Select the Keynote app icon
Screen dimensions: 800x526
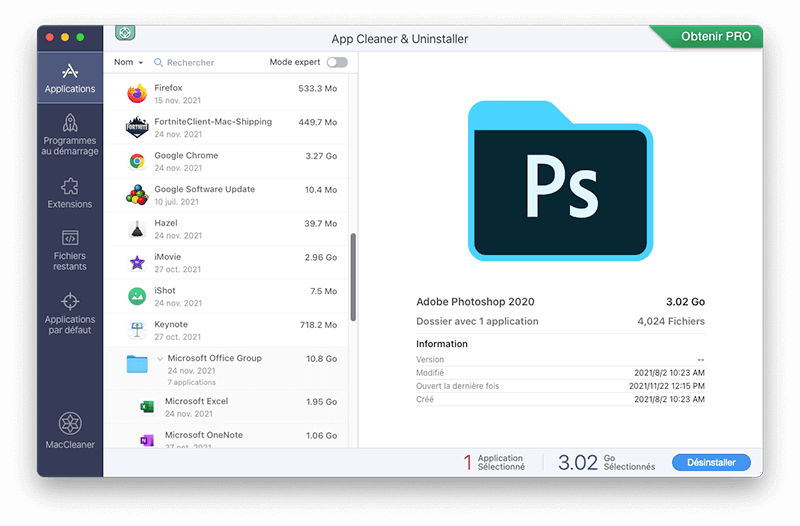click(x=137, y=330)
